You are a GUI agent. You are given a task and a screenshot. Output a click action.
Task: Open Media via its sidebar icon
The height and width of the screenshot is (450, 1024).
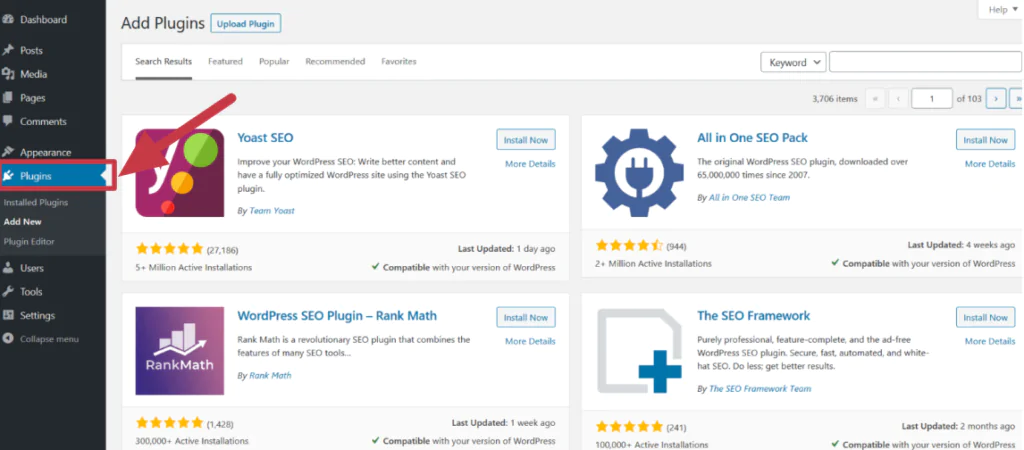(8, 73)
